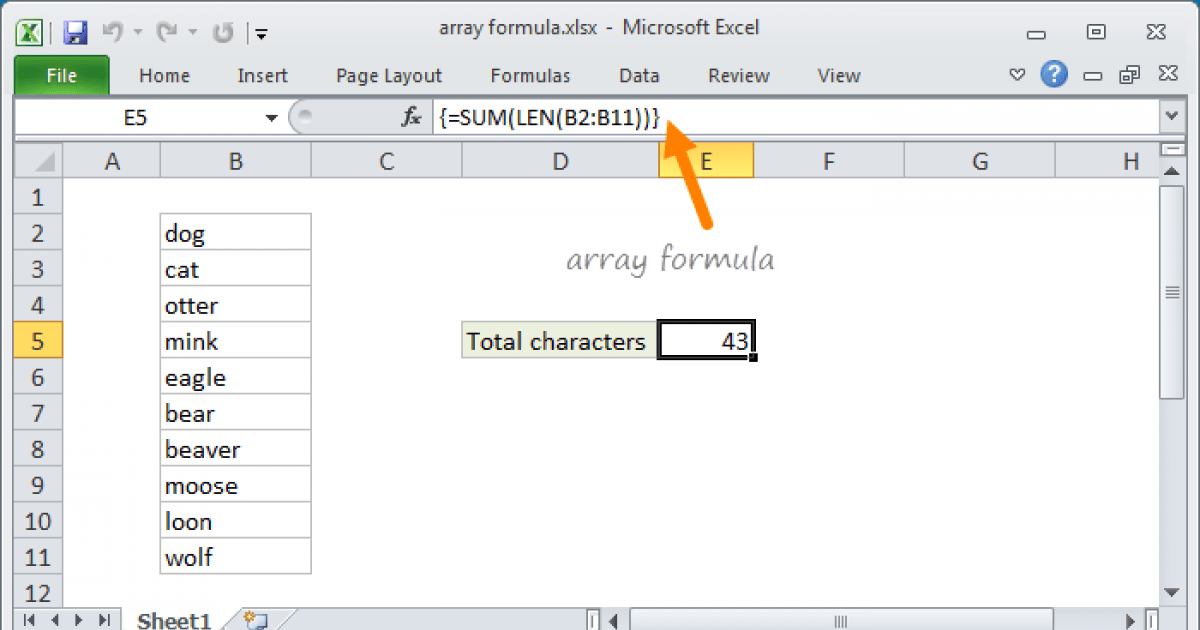The image size is (1200, 630).
Task: Open the Customize Quick Access Toolbar dropdown
Action: point(261,33)
